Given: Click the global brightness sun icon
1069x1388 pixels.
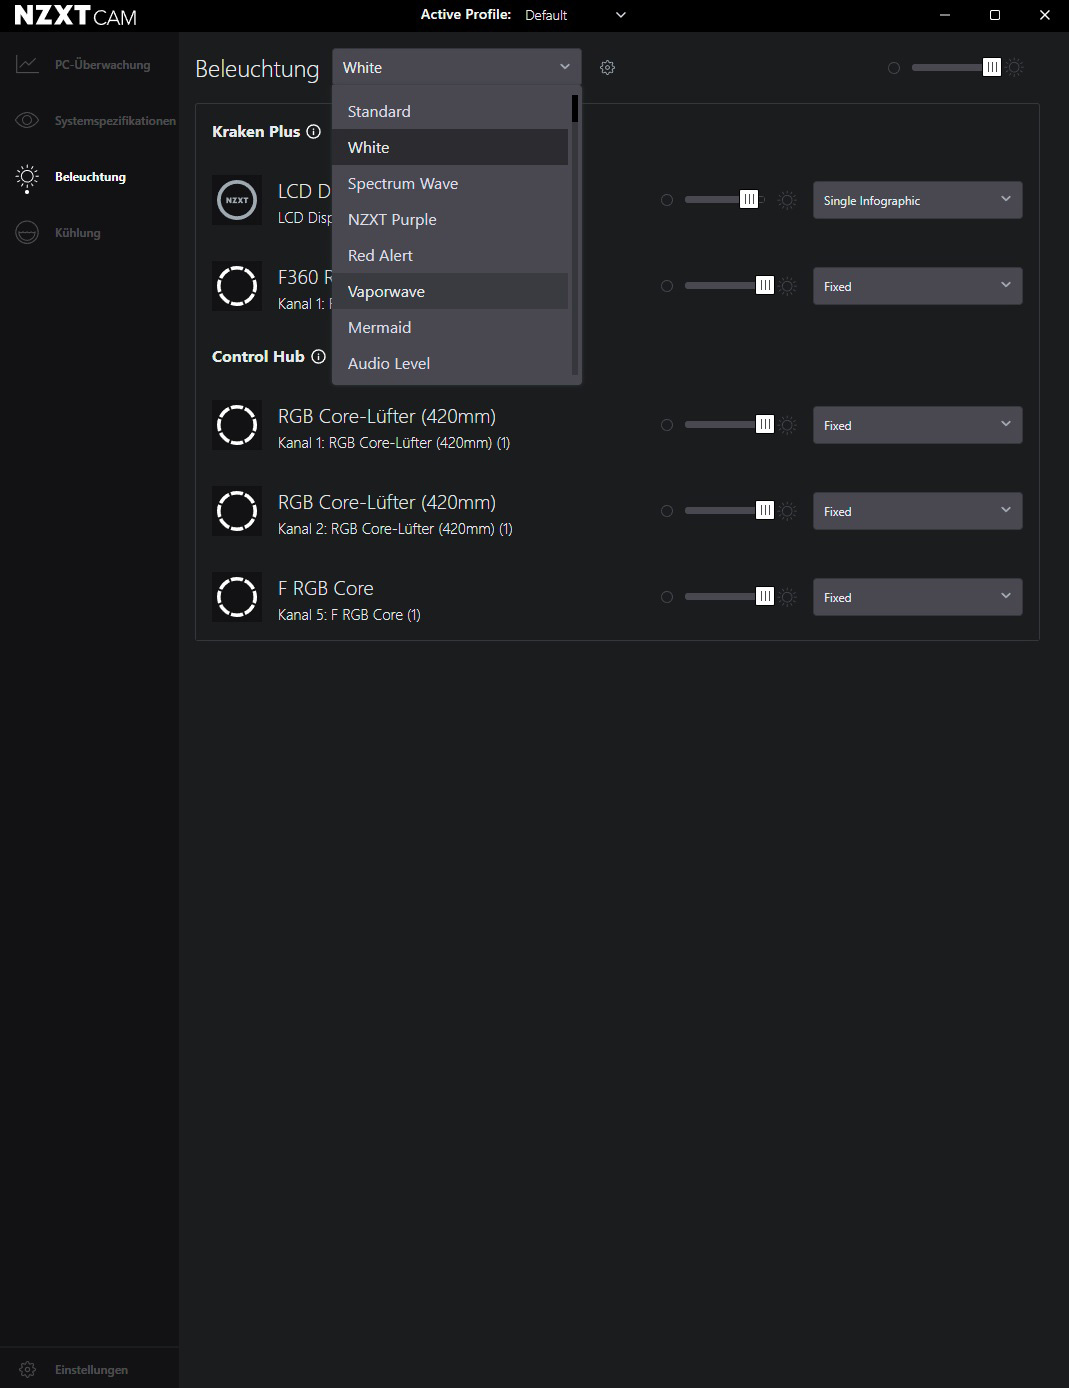Looking at the screenshot, I should (1015, 68).
